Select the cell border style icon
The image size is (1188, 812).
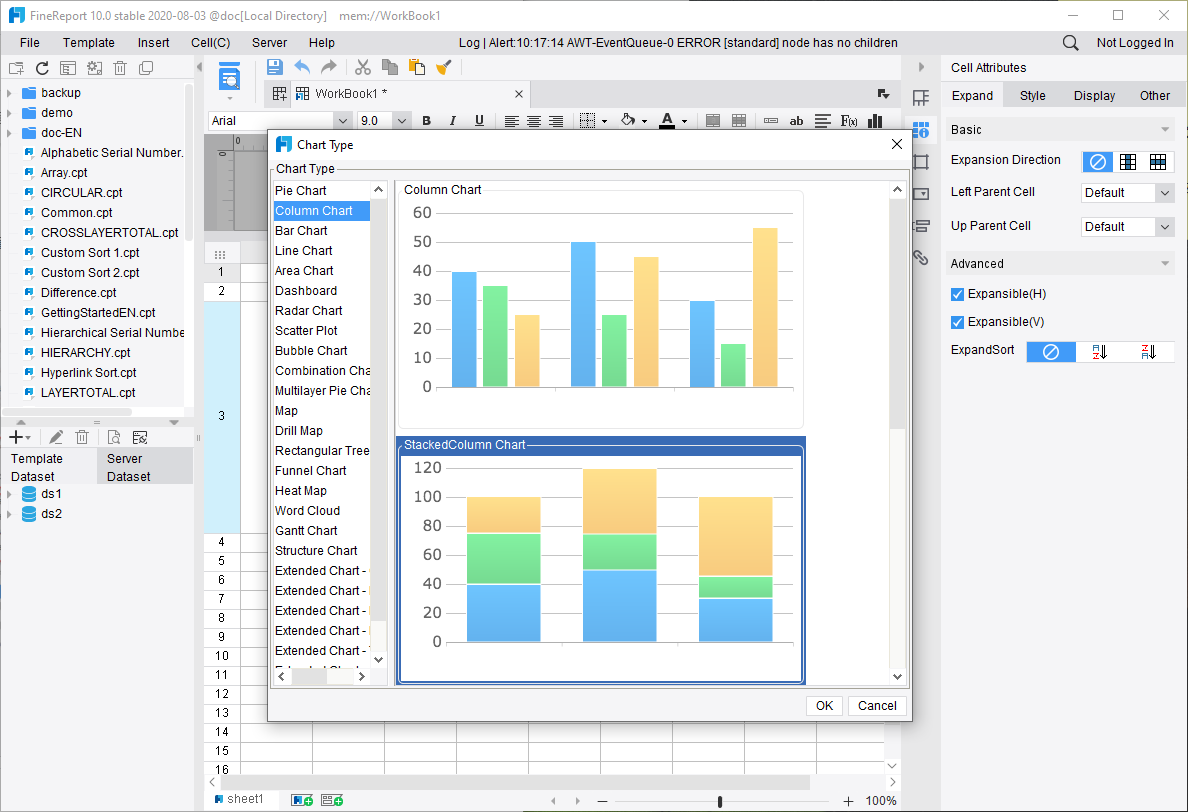click(585, 120)
